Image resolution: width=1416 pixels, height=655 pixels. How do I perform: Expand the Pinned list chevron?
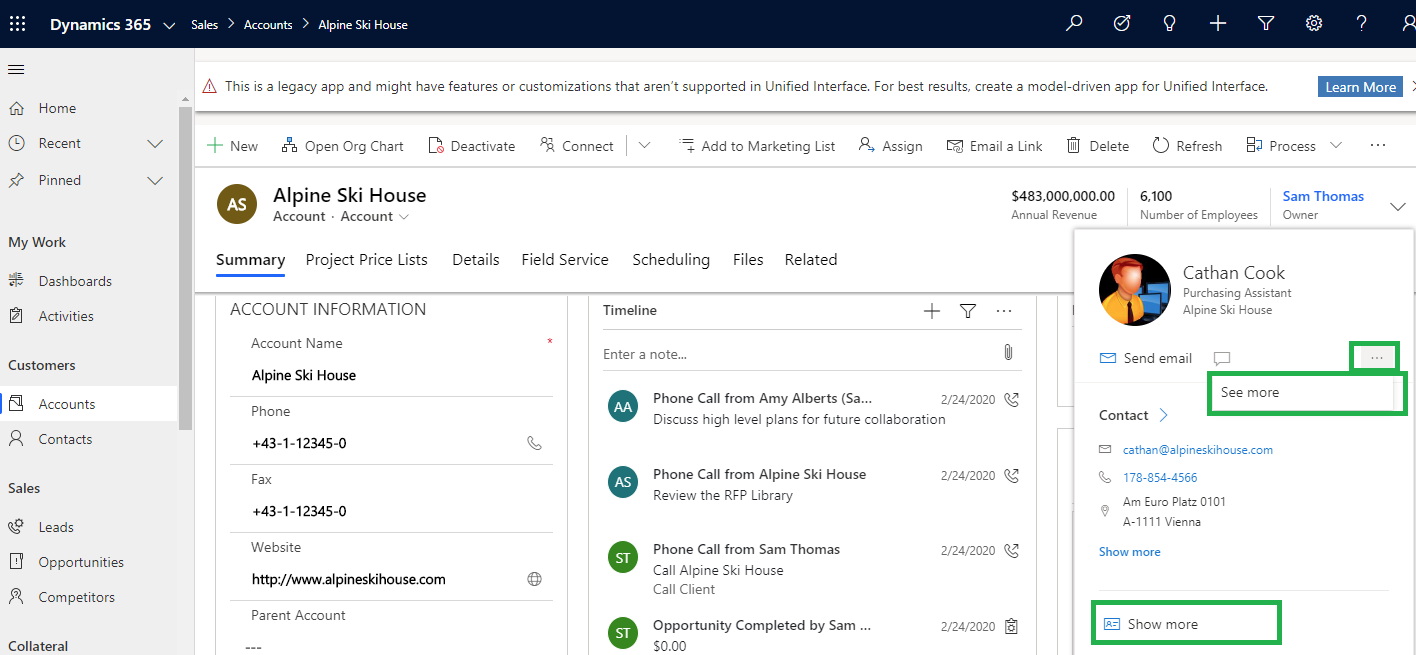pos(155,181)
